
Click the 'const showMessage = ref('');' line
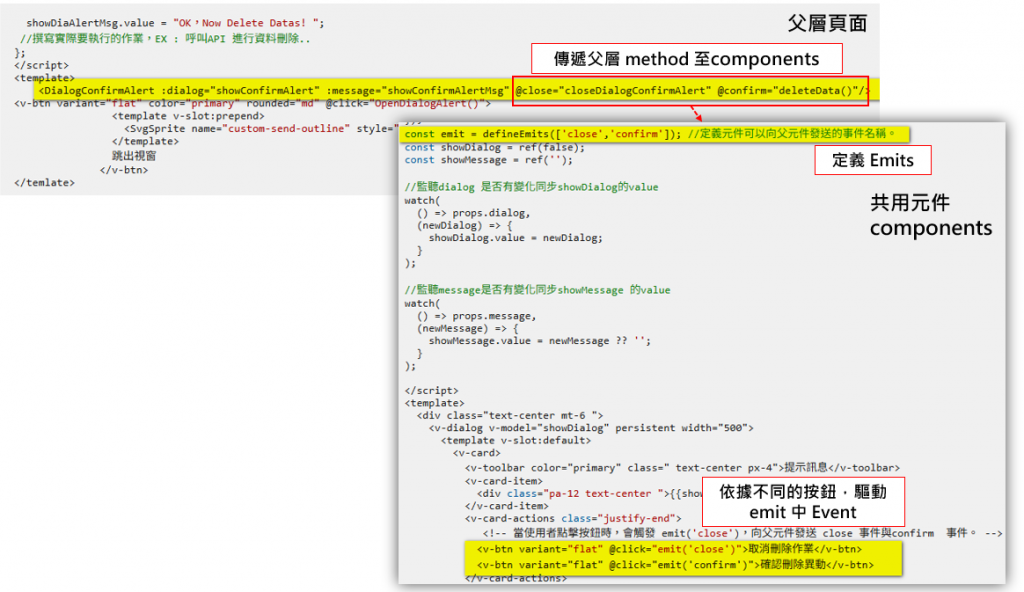click(x=488, y=159)
